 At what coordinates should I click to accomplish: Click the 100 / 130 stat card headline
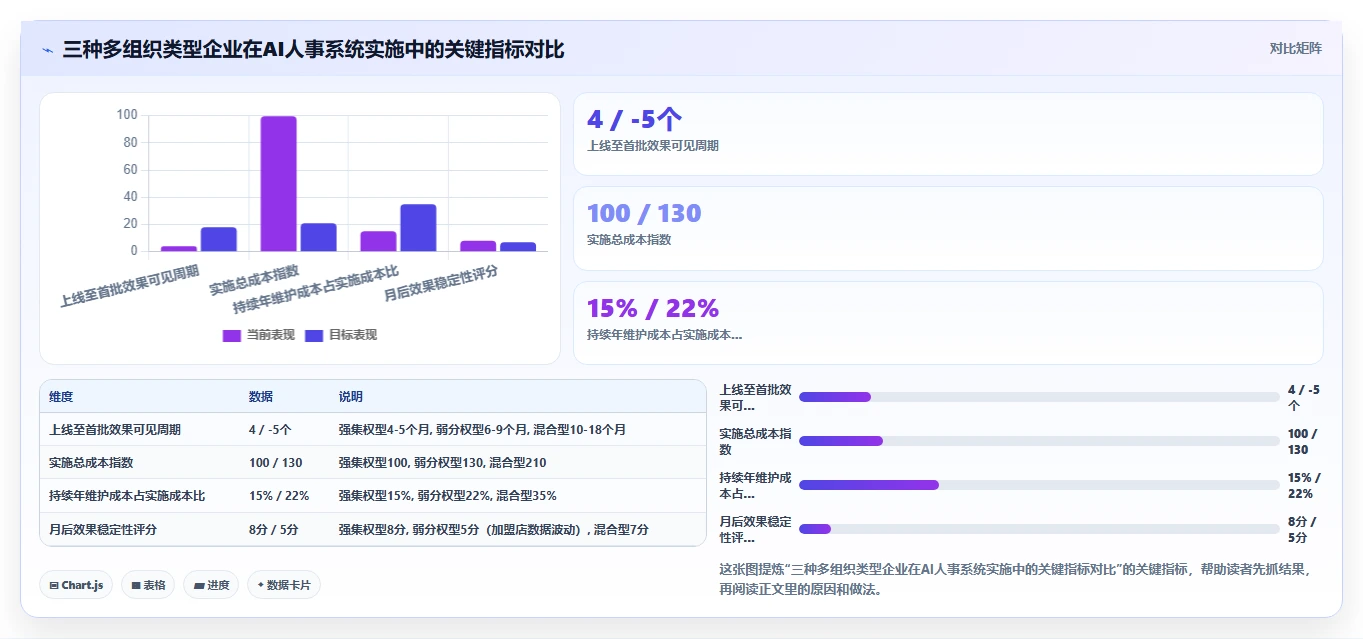[x=644, y=213]
